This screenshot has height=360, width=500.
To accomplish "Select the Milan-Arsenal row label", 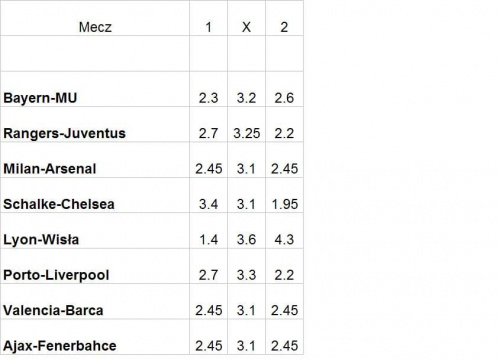I will click(x=50, y=169).
